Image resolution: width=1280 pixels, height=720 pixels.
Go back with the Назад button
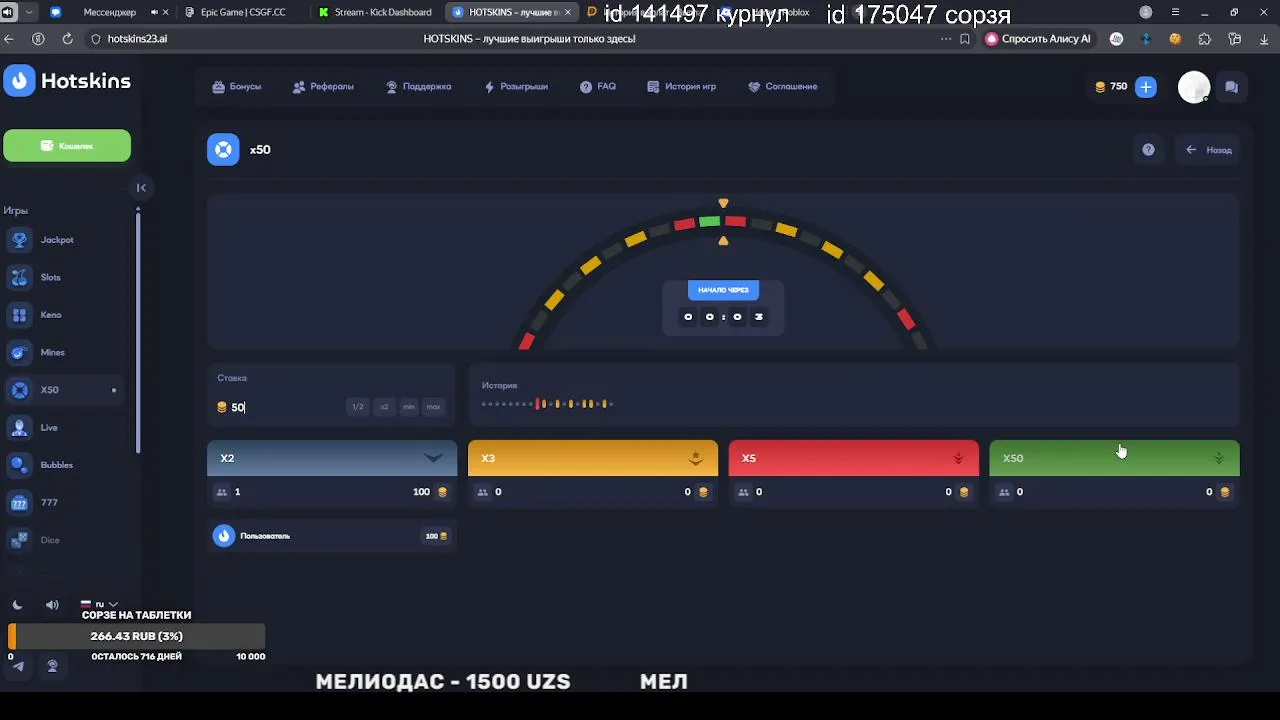pos(1208,150)
